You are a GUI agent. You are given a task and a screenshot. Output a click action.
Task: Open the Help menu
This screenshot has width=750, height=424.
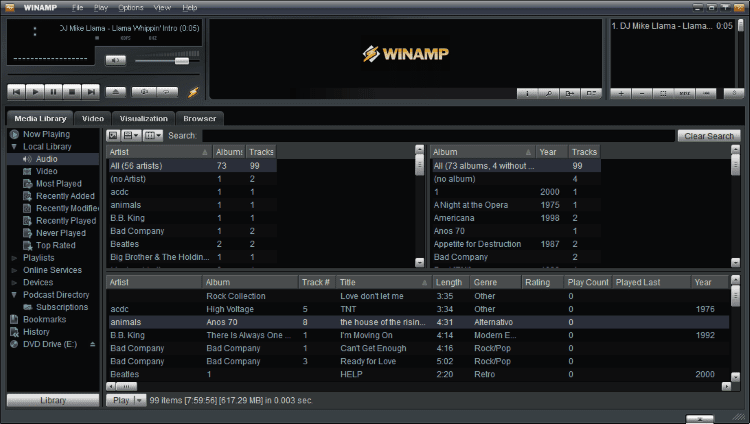189,8
